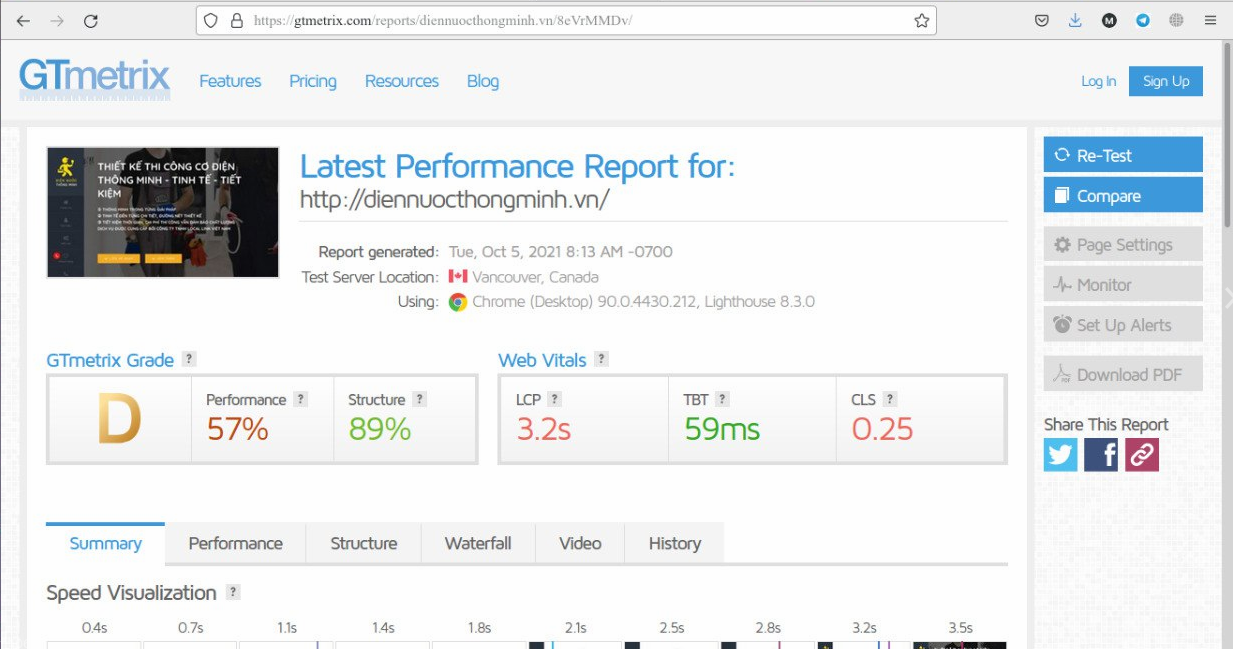
Task: Click the shield tracking protection icon
Action: 210,20
